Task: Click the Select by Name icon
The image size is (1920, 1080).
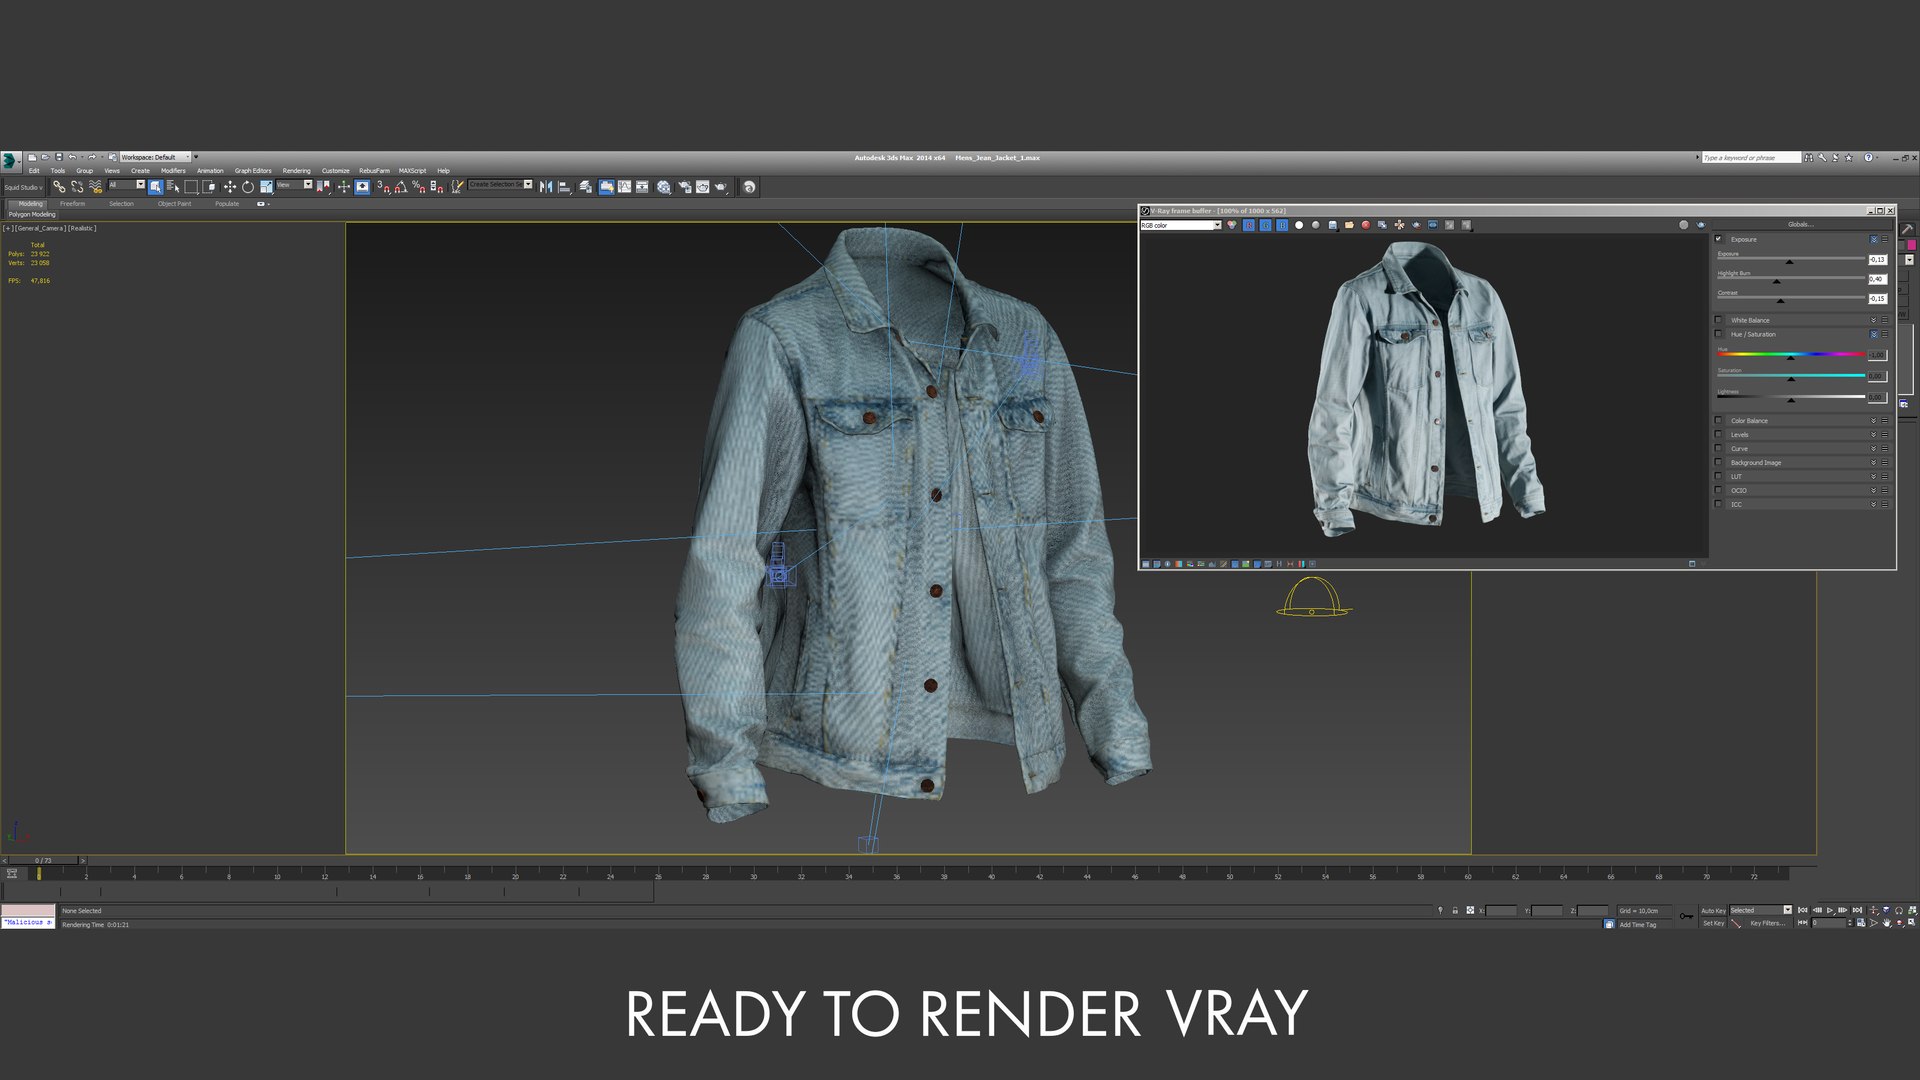Action: tap(173, 187)
